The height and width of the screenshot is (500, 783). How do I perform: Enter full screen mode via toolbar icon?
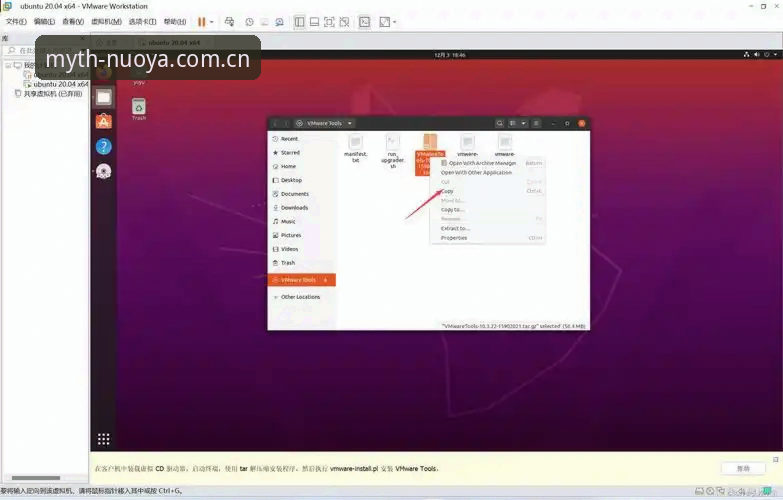329,21
